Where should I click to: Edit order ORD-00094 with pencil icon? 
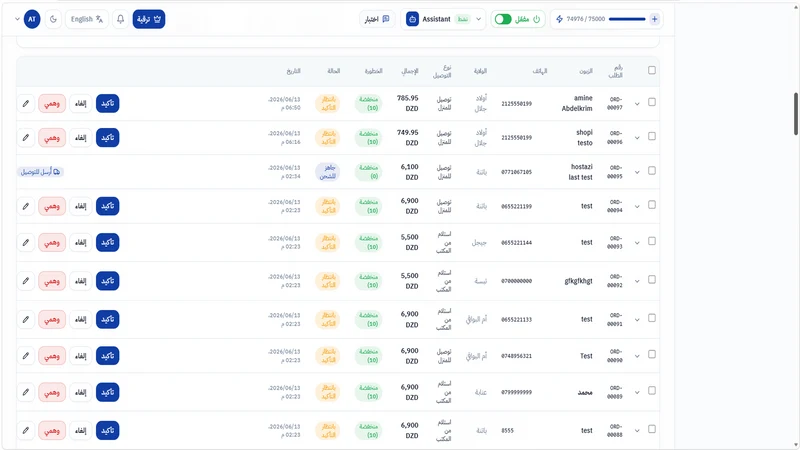pyautogui.click(x=26, y=206)
